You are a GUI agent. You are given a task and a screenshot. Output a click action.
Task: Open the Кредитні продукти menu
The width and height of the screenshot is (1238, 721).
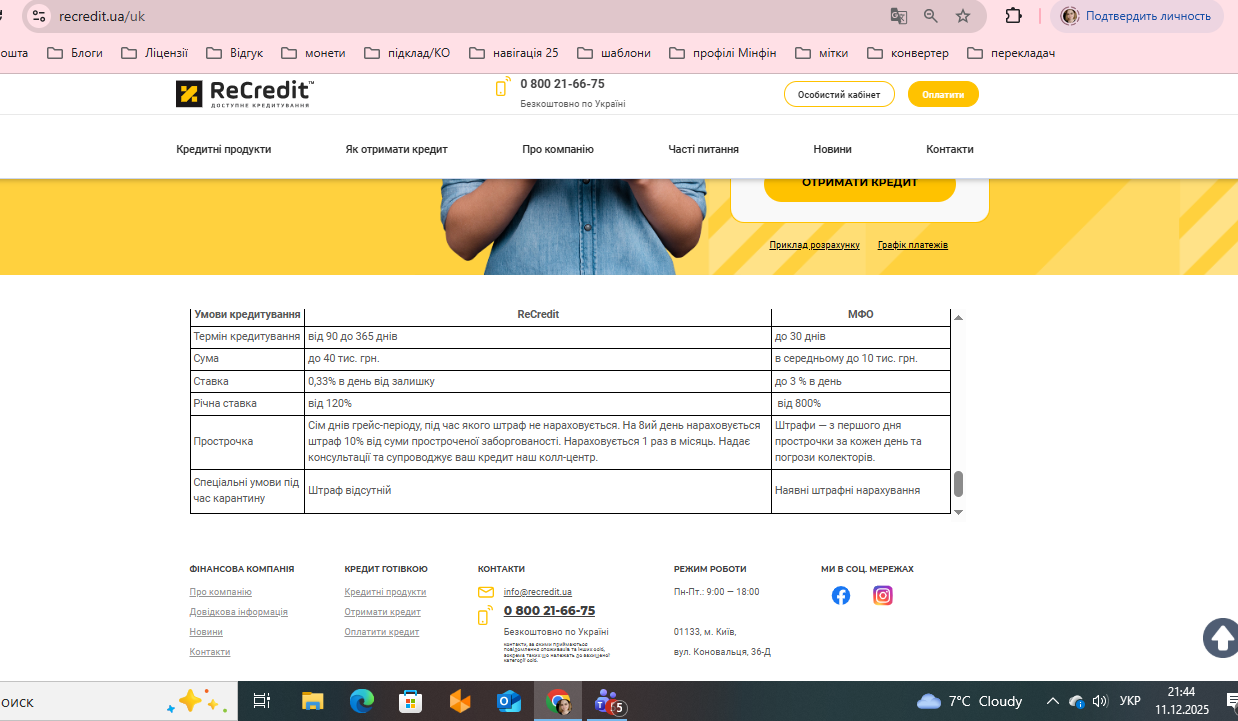click(224, 149)
